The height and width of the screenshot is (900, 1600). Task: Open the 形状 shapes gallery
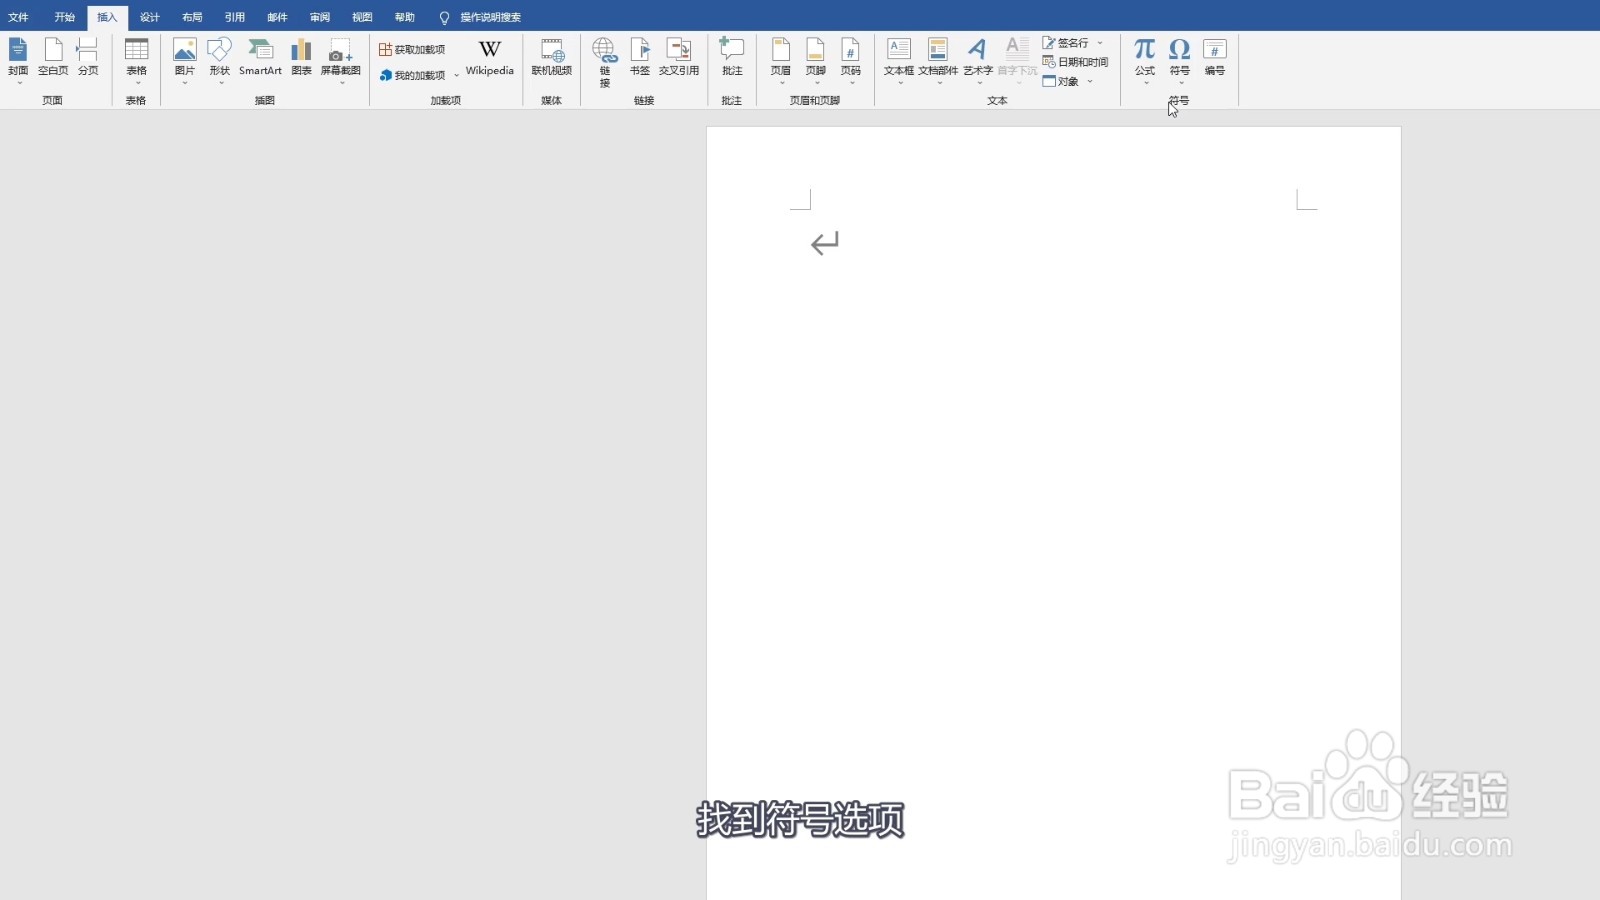(220, 60)
